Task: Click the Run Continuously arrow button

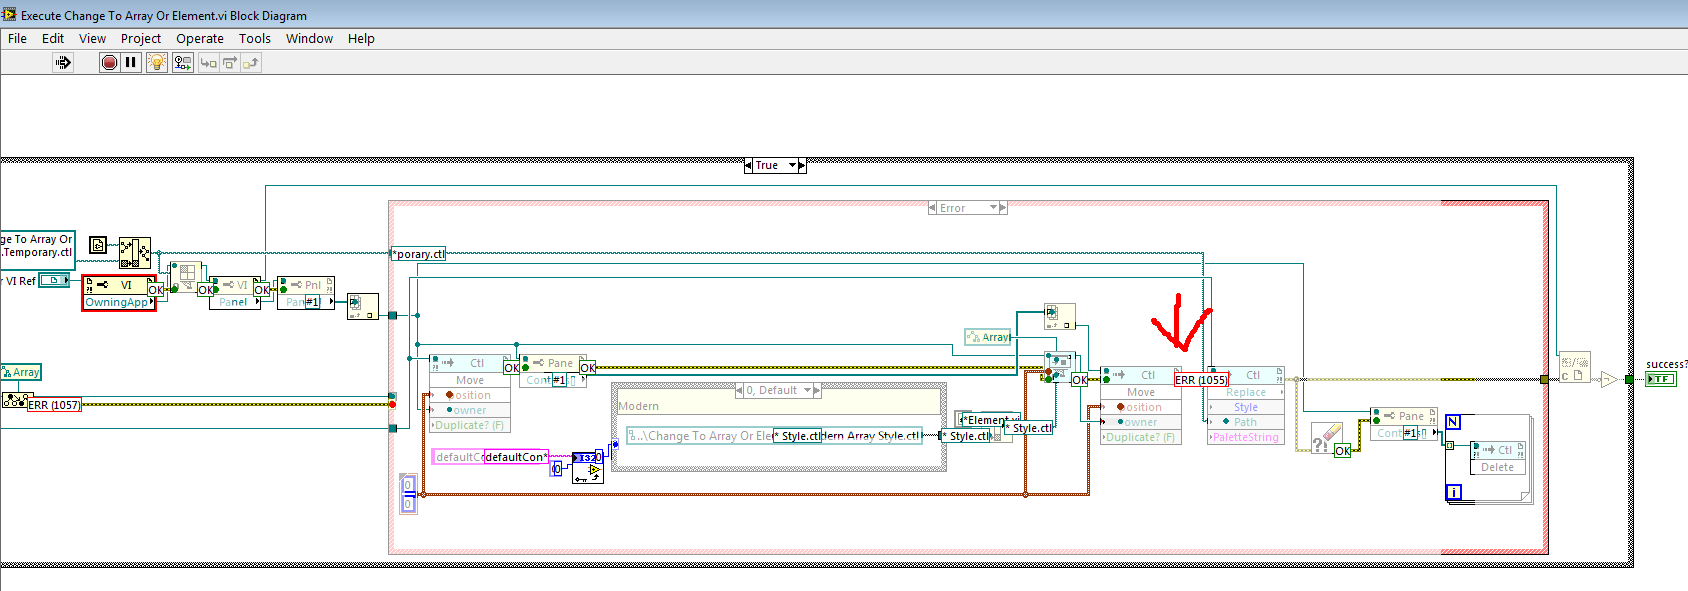Action: tap(63, 62)
